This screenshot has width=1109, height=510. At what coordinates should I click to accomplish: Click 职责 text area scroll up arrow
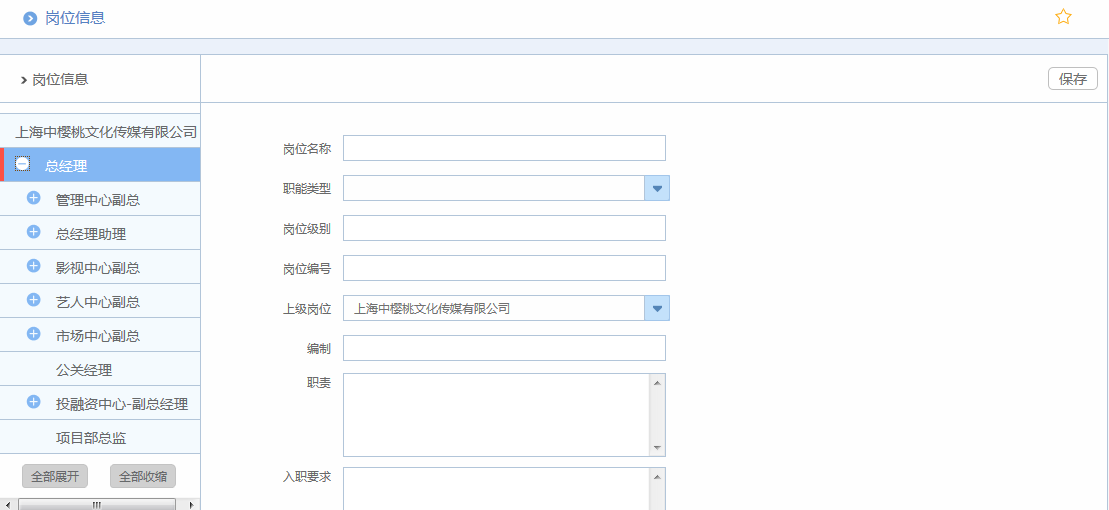[x=657, y=383]
